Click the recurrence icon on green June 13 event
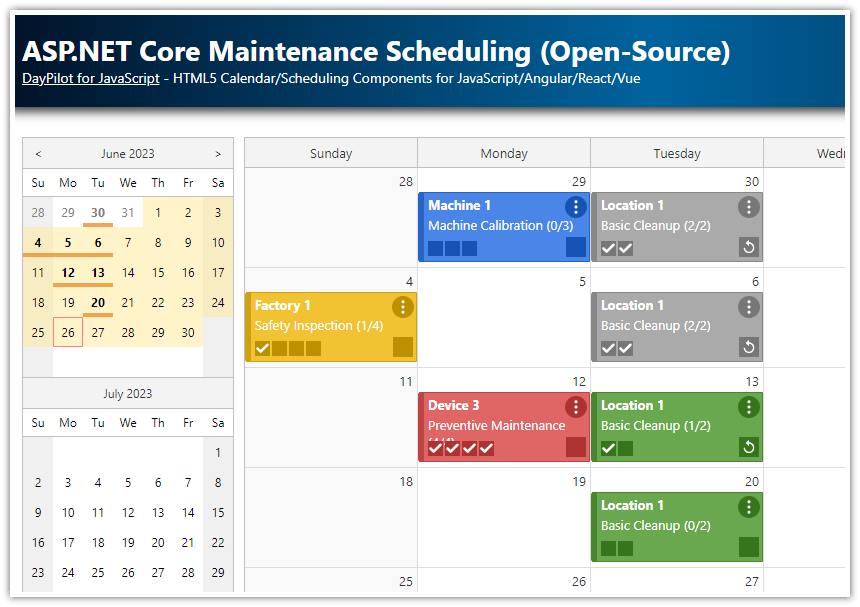Image resolution: width=860 pixels, height=607 pixels. [x=748, y=447]
